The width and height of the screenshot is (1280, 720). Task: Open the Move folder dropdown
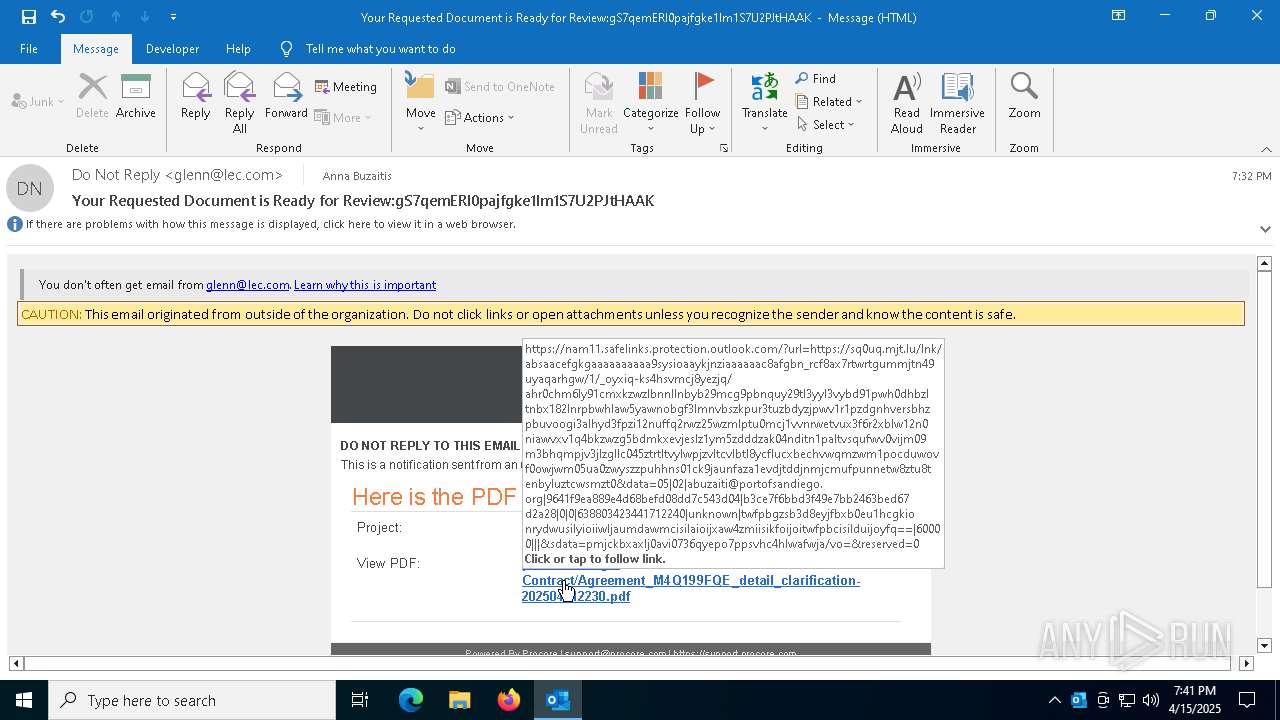coord(420,103)
